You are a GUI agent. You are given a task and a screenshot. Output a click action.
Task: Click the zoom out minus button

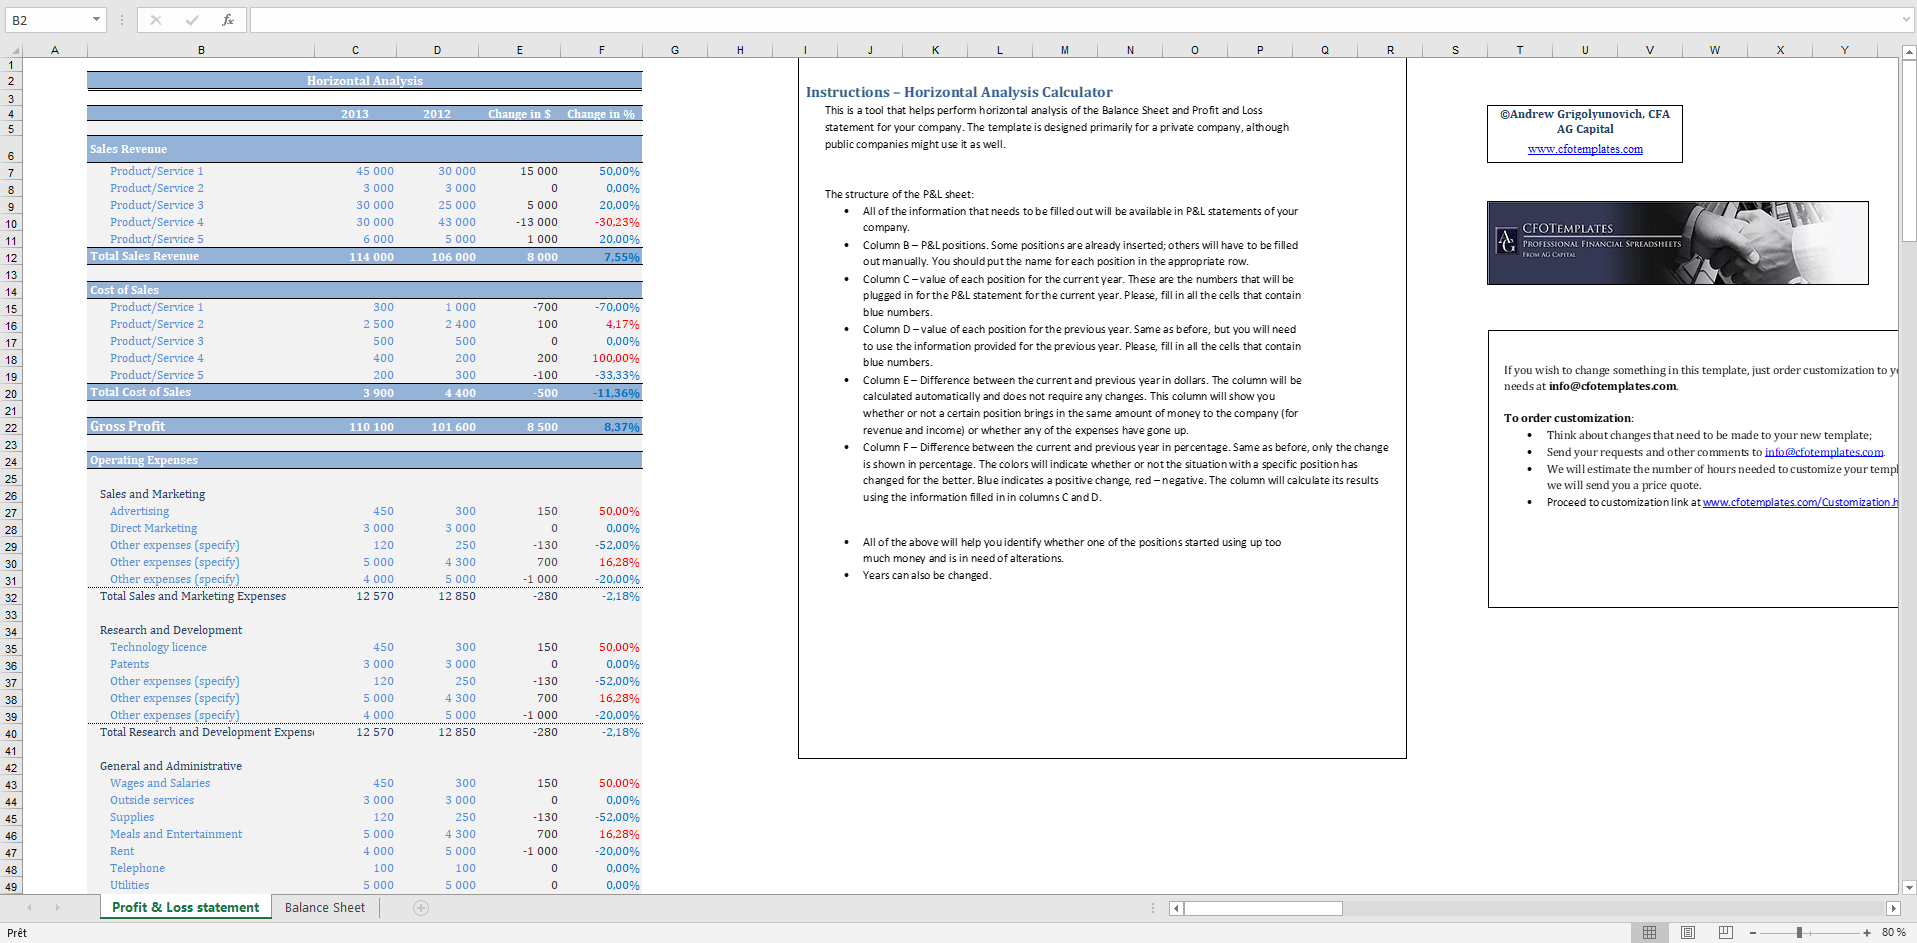coord(1753,932)
